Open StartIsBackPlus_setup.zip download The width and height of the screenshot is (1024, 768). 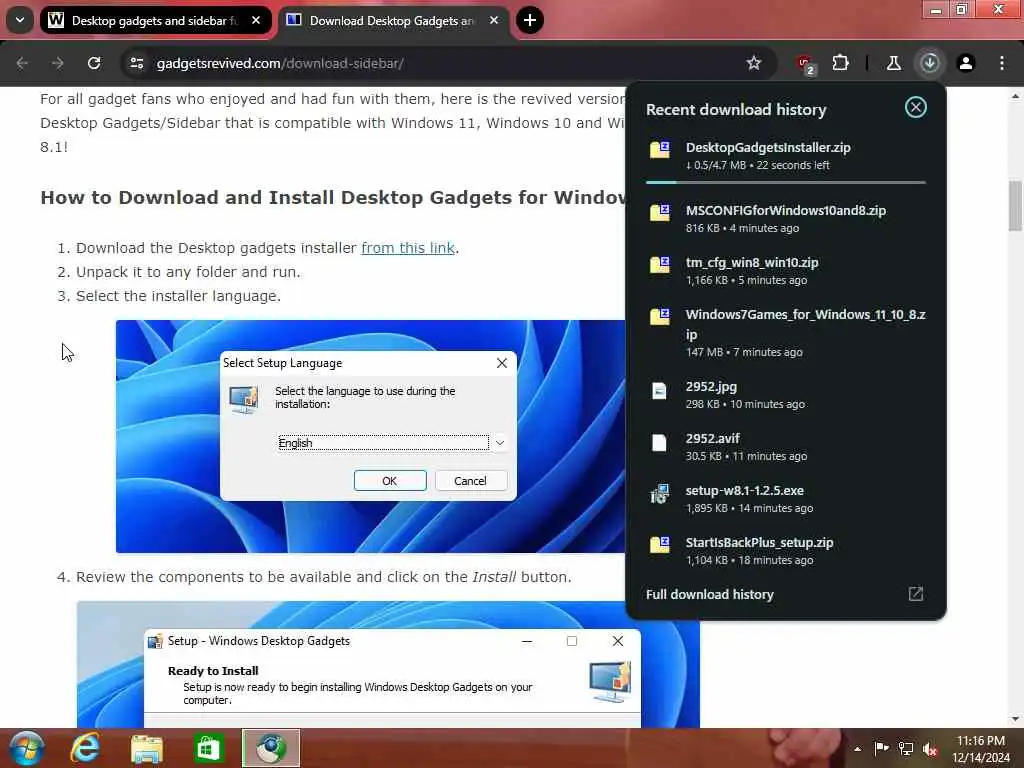[786, 551]
